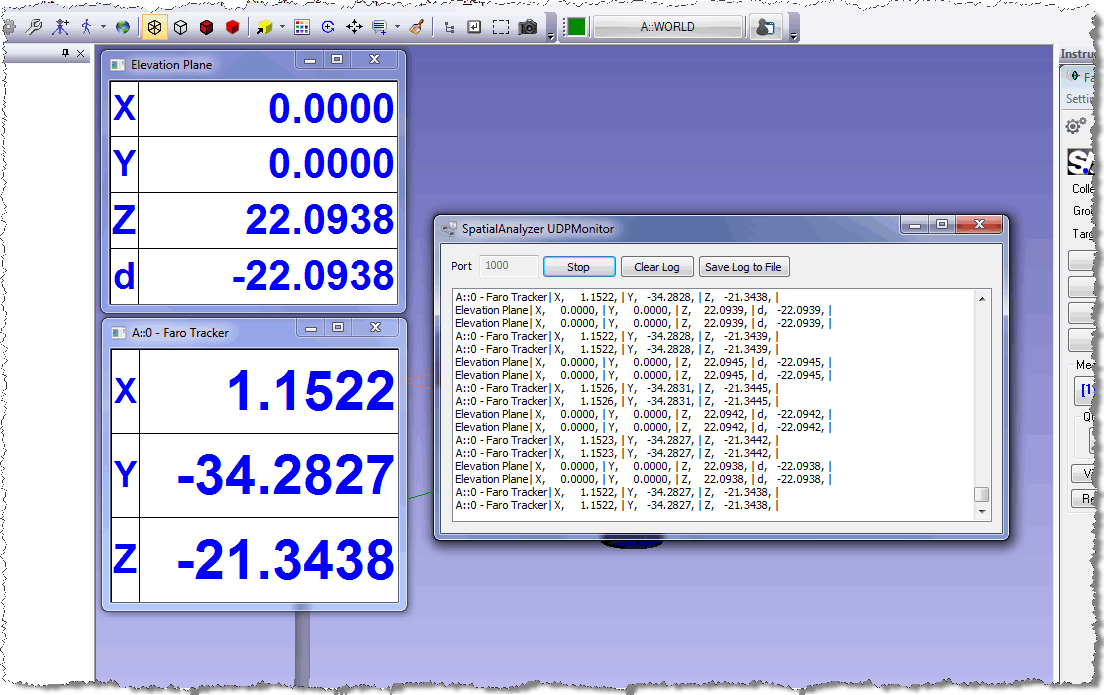This screenshot has height=695, width=1104.
Task: Click Stop button in UDPMonitor
Action: coord(579,267)
